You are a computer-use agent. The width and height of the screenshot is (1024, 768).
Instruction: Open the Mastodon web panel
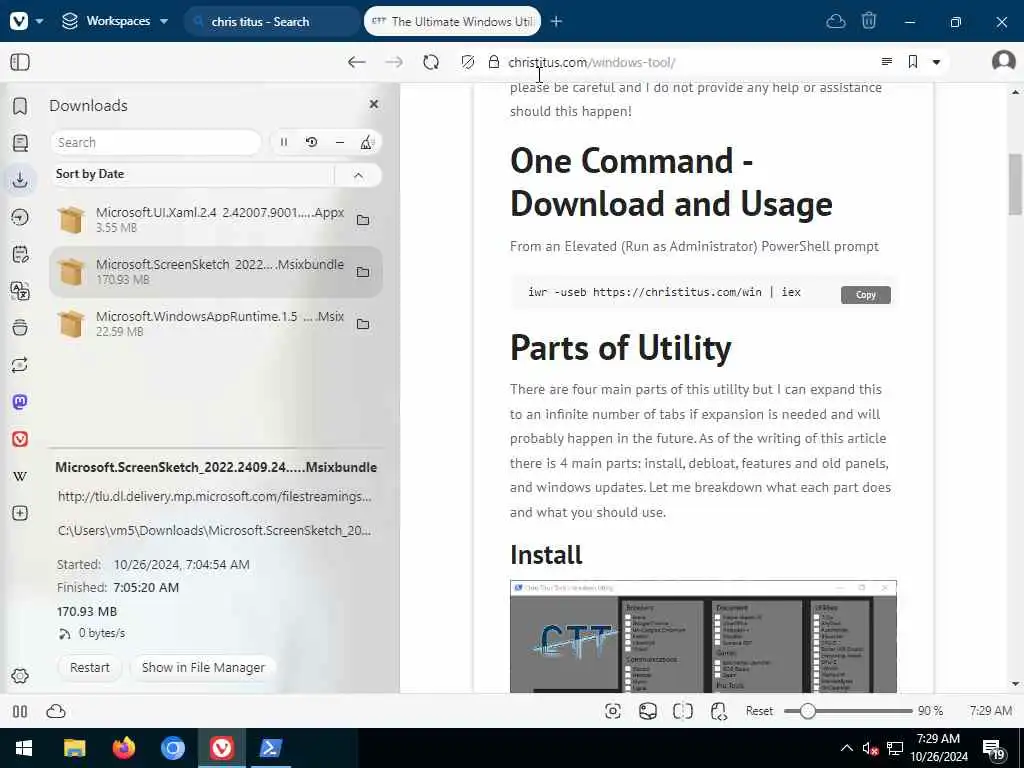coord(20,402)
